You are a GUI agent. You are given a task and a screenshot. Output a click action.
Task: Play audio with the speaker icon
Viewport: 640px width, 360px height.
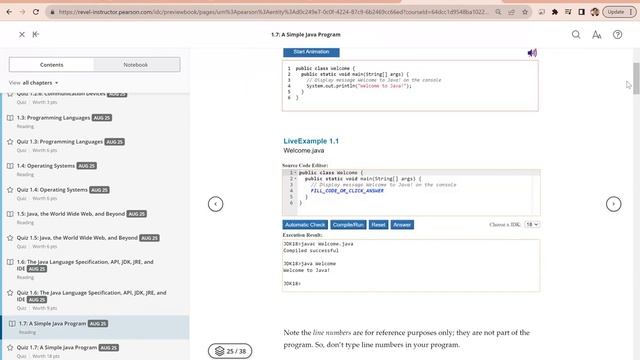(x=532, y=53)
